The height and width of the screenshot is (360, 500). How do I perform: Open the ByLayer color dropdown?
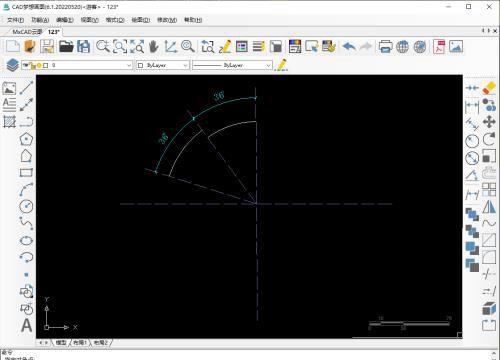coord(163,65)
